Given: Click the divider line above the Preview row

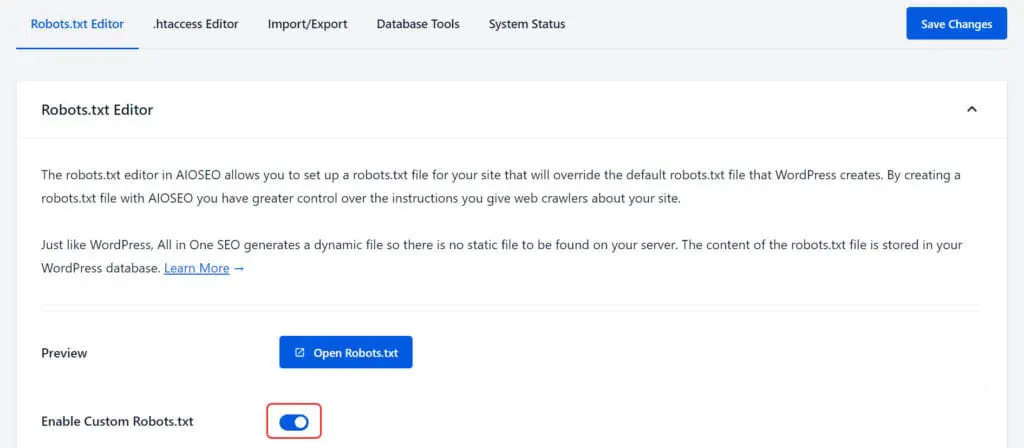Looking at the screenshot, I should 511,305.
